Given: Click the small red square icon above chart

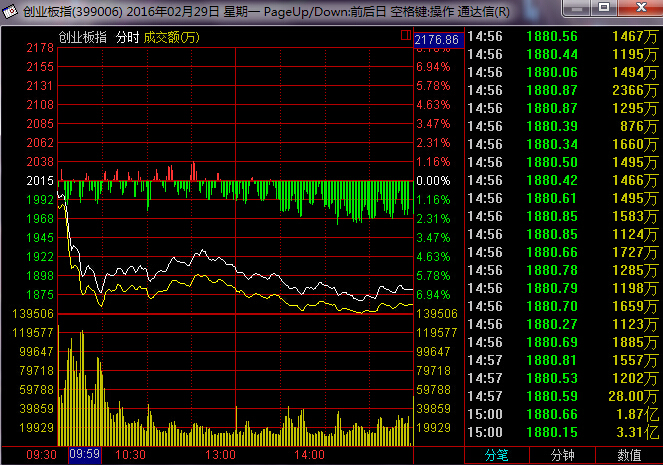Looking at the screenshot, I should point(406,35).
